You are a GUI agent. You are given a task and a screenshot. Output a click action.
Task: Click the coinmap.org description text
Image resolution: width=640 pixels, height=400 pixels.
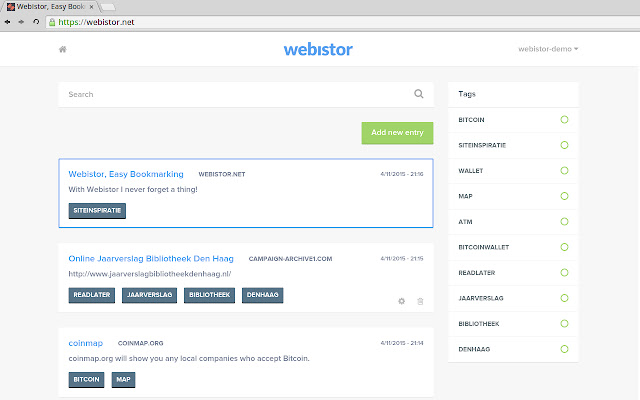click(x=189, y=358)
